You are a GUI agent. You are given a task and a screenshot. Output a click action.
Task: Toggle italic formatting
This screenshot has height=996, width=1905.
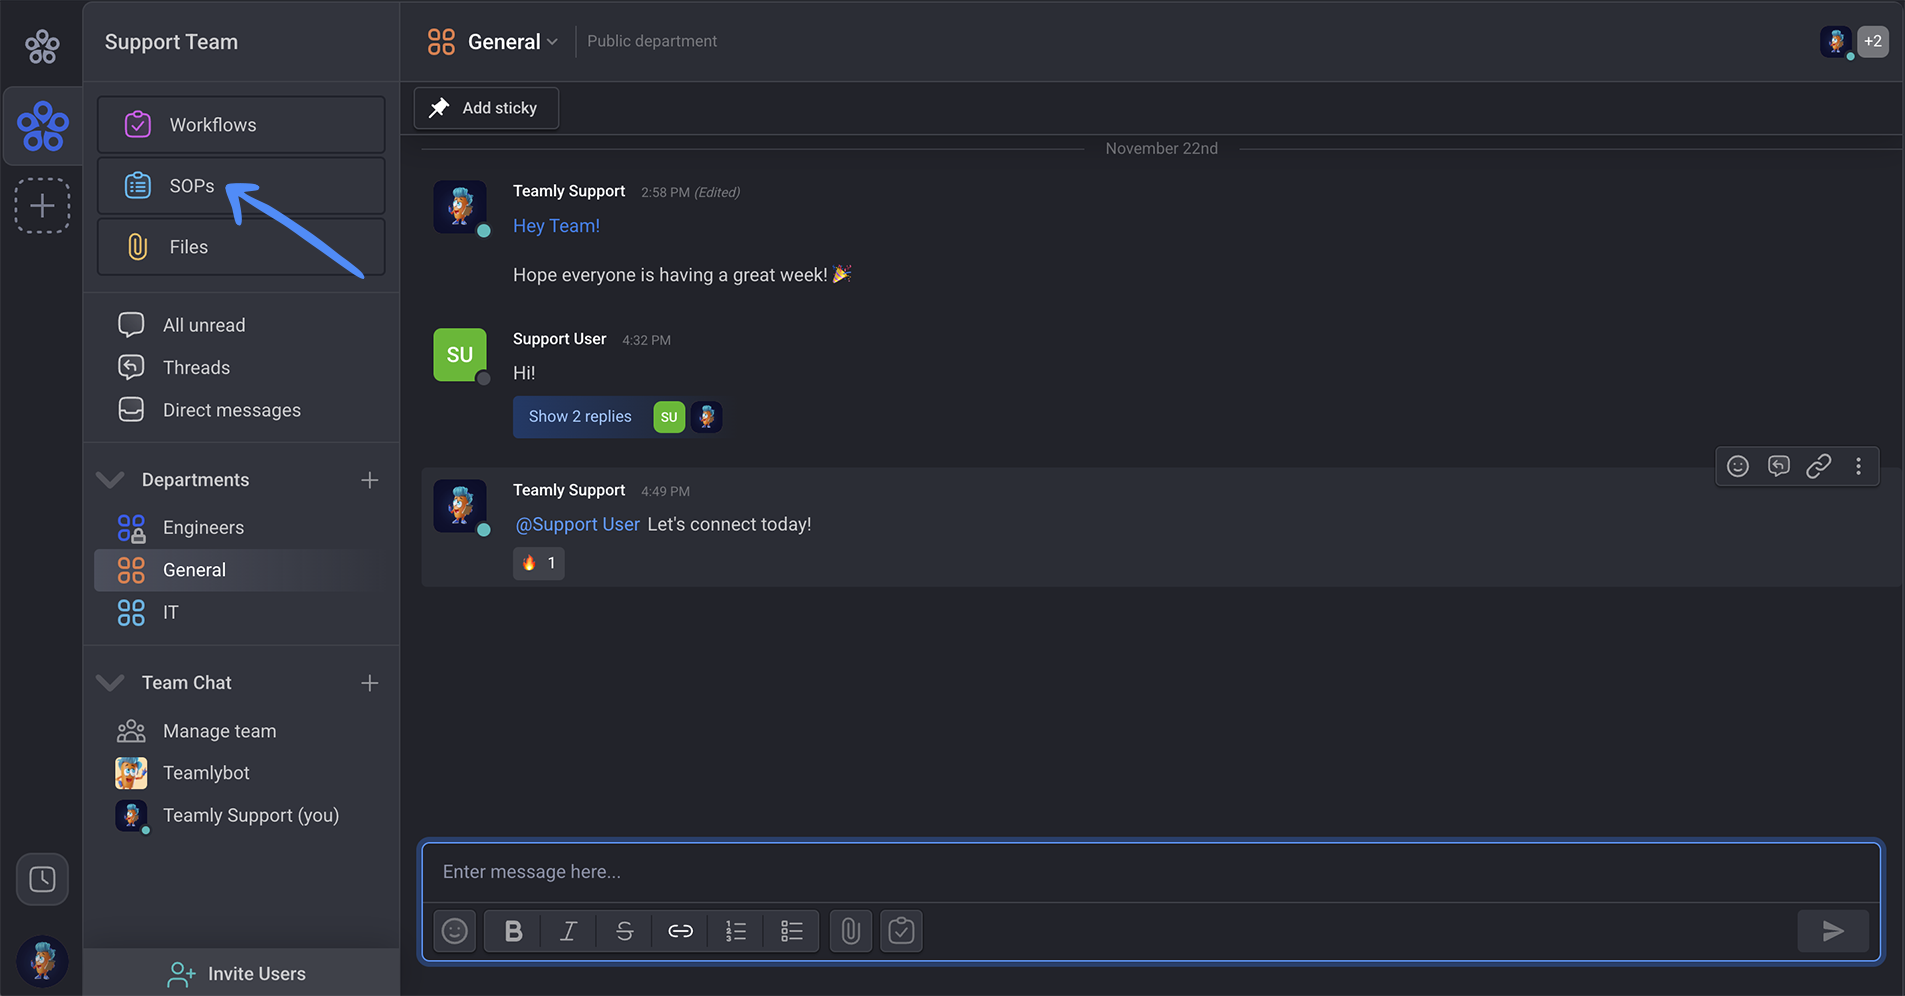[568, 931]
